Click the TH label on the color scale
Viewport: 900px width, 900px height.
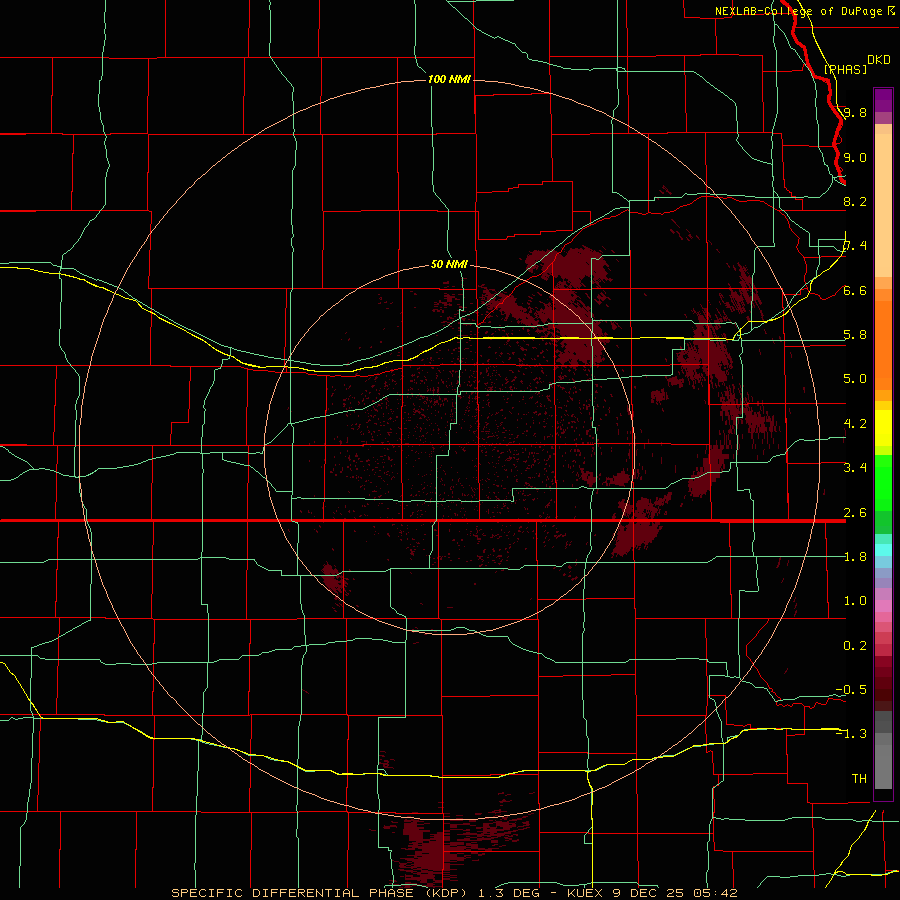tap(859, 779)
